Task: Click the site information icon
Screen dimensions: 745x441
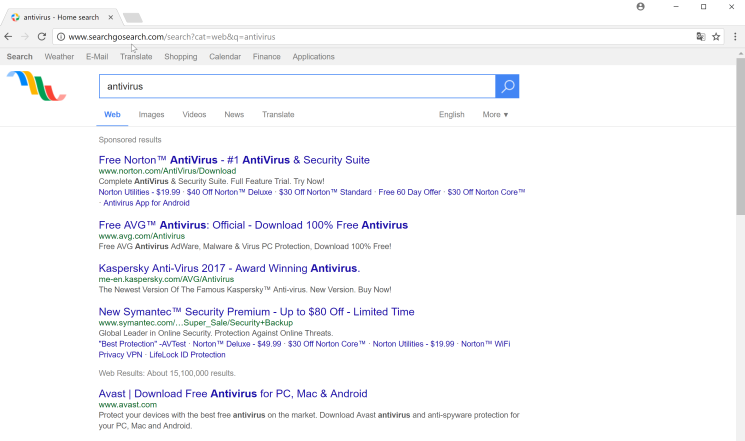Action: (x=61, y=37)
